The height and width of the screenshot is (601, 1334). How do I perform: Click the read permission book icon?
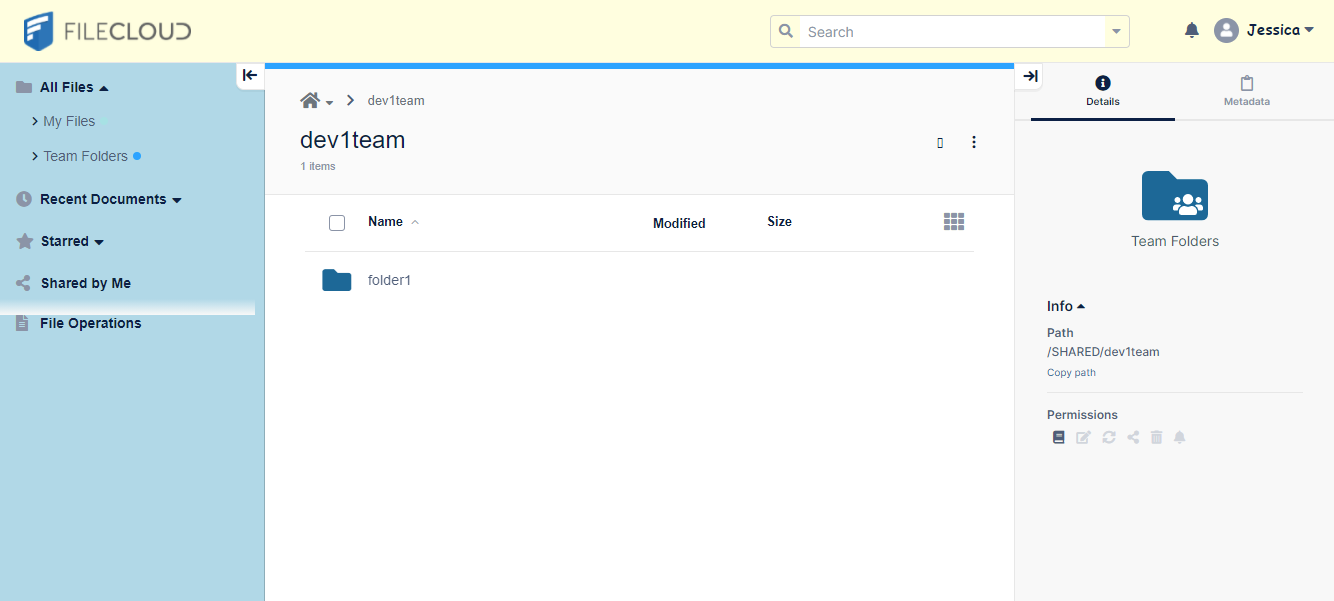coord(1058,438)
